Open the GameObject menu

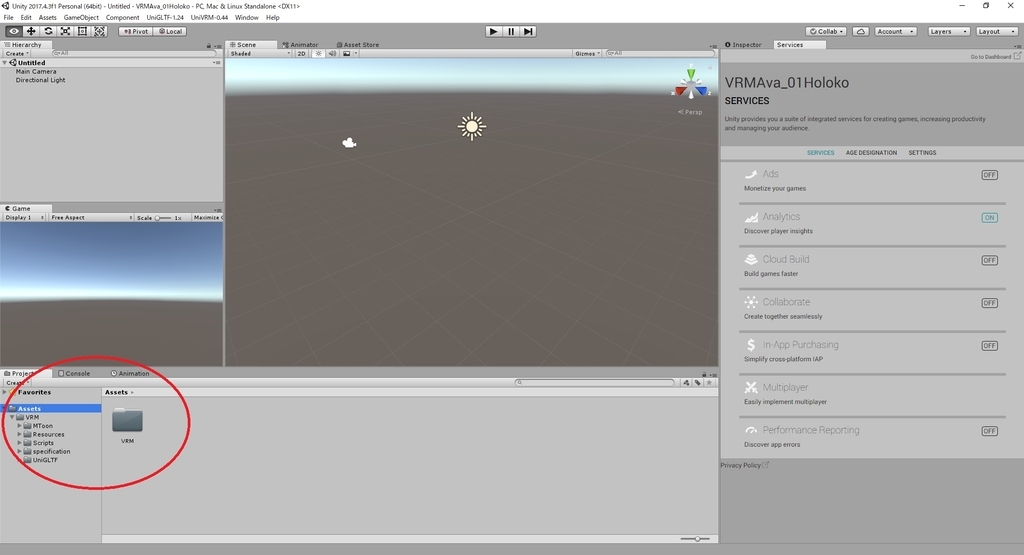coord(81,18)
